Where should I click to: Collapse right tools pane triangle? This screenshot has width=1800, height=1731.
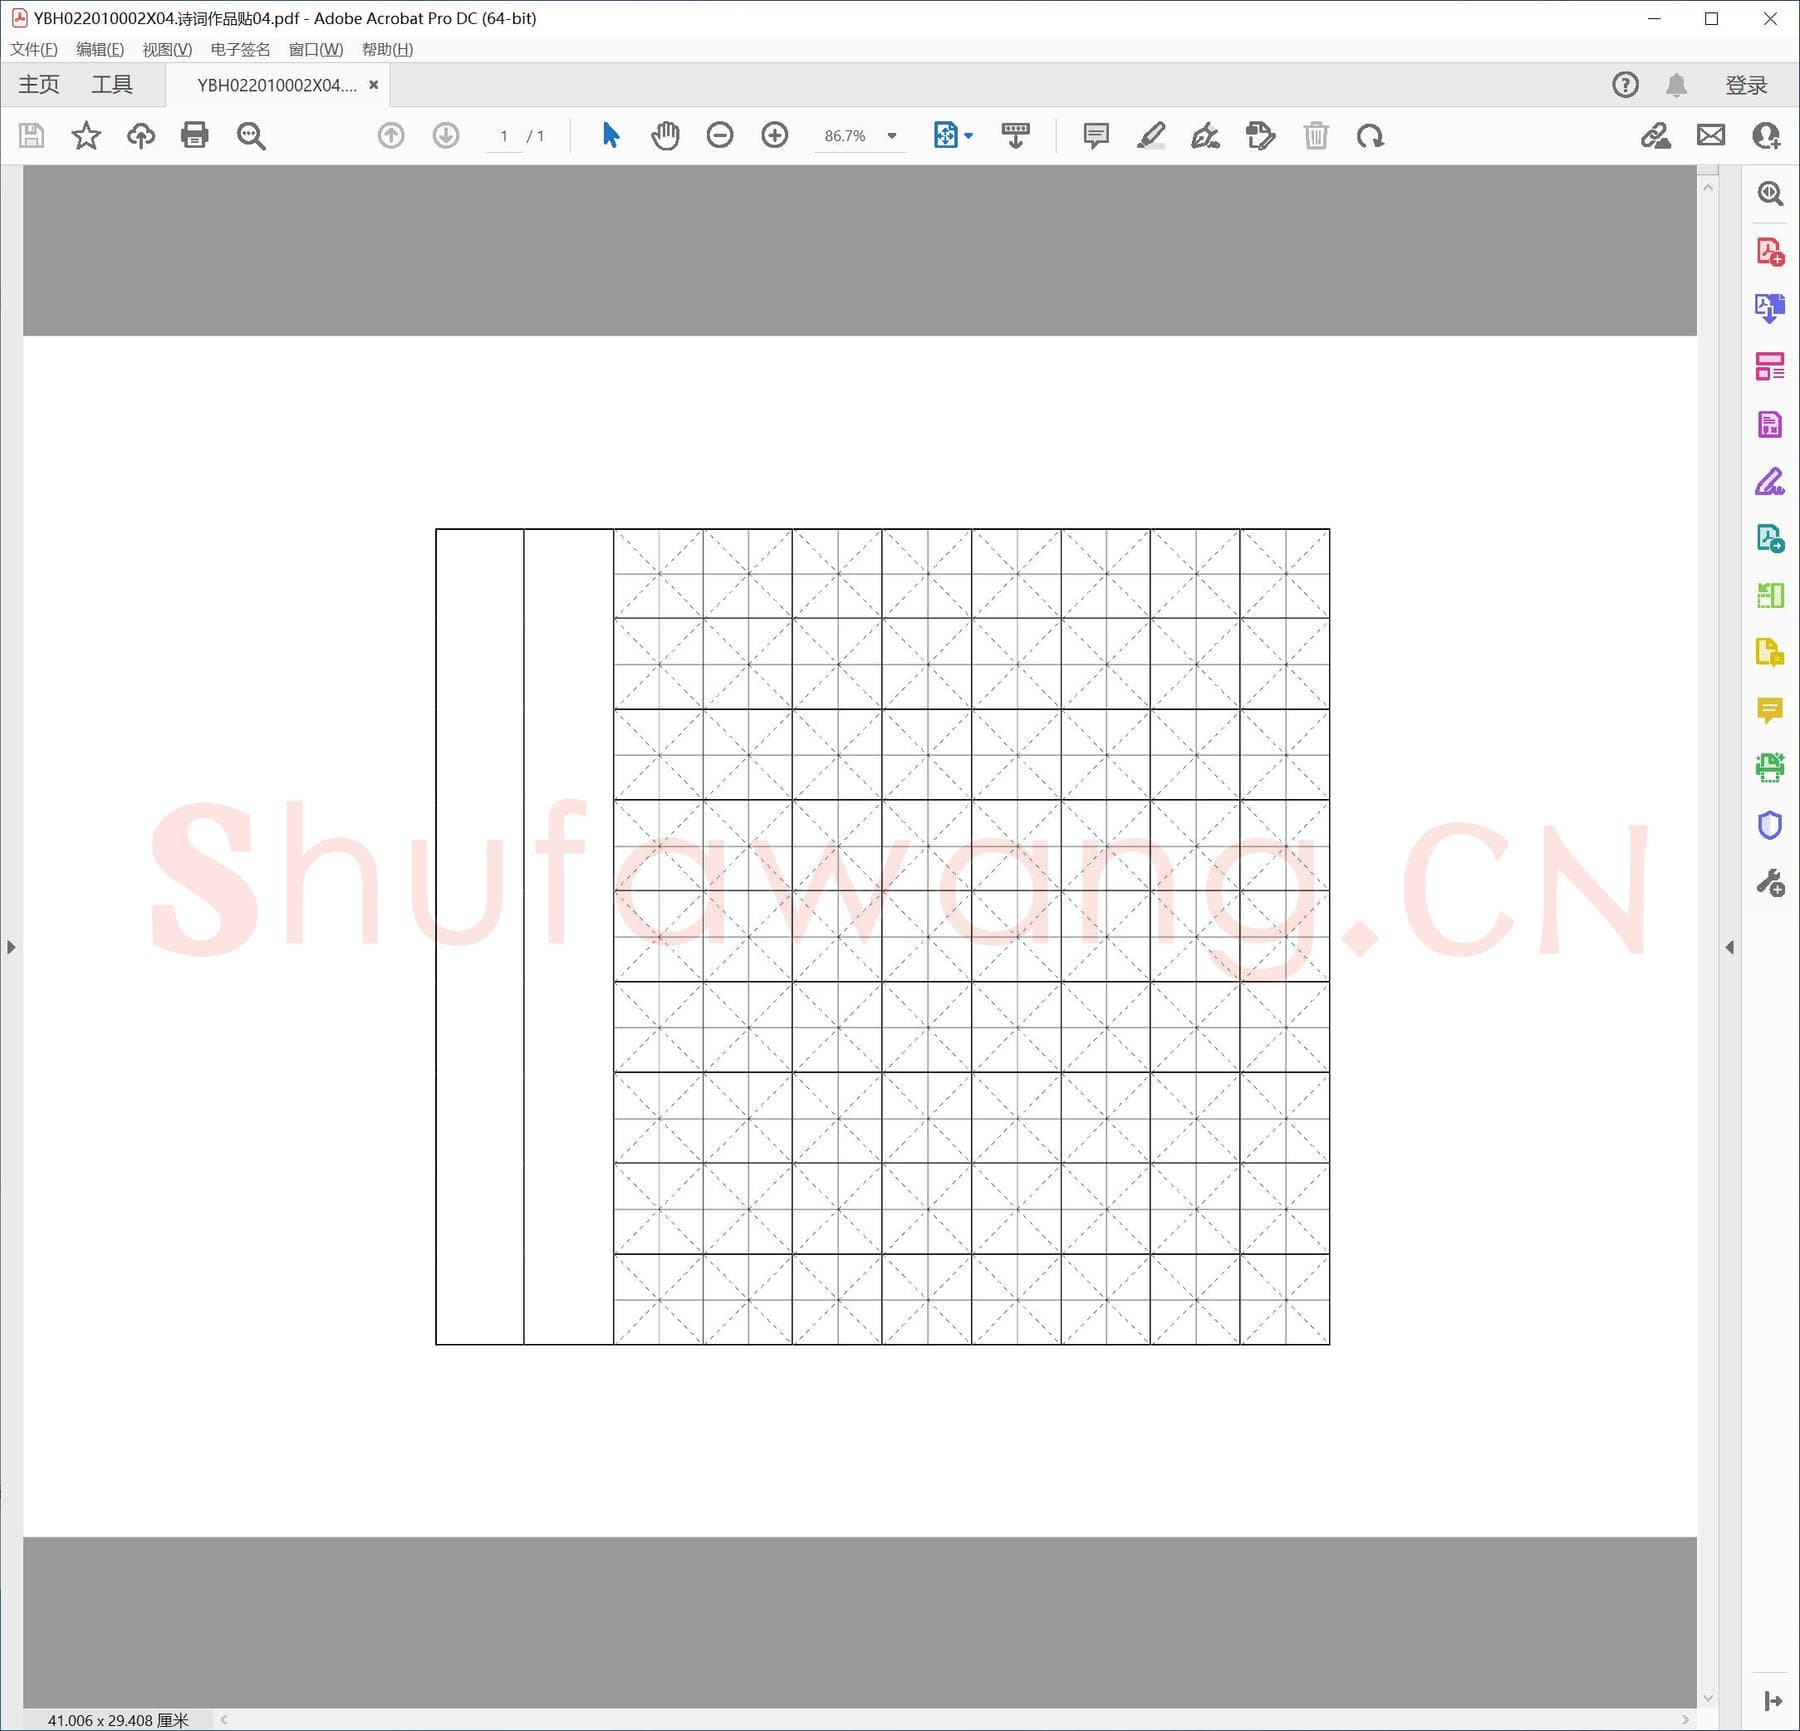[1730, 947]
